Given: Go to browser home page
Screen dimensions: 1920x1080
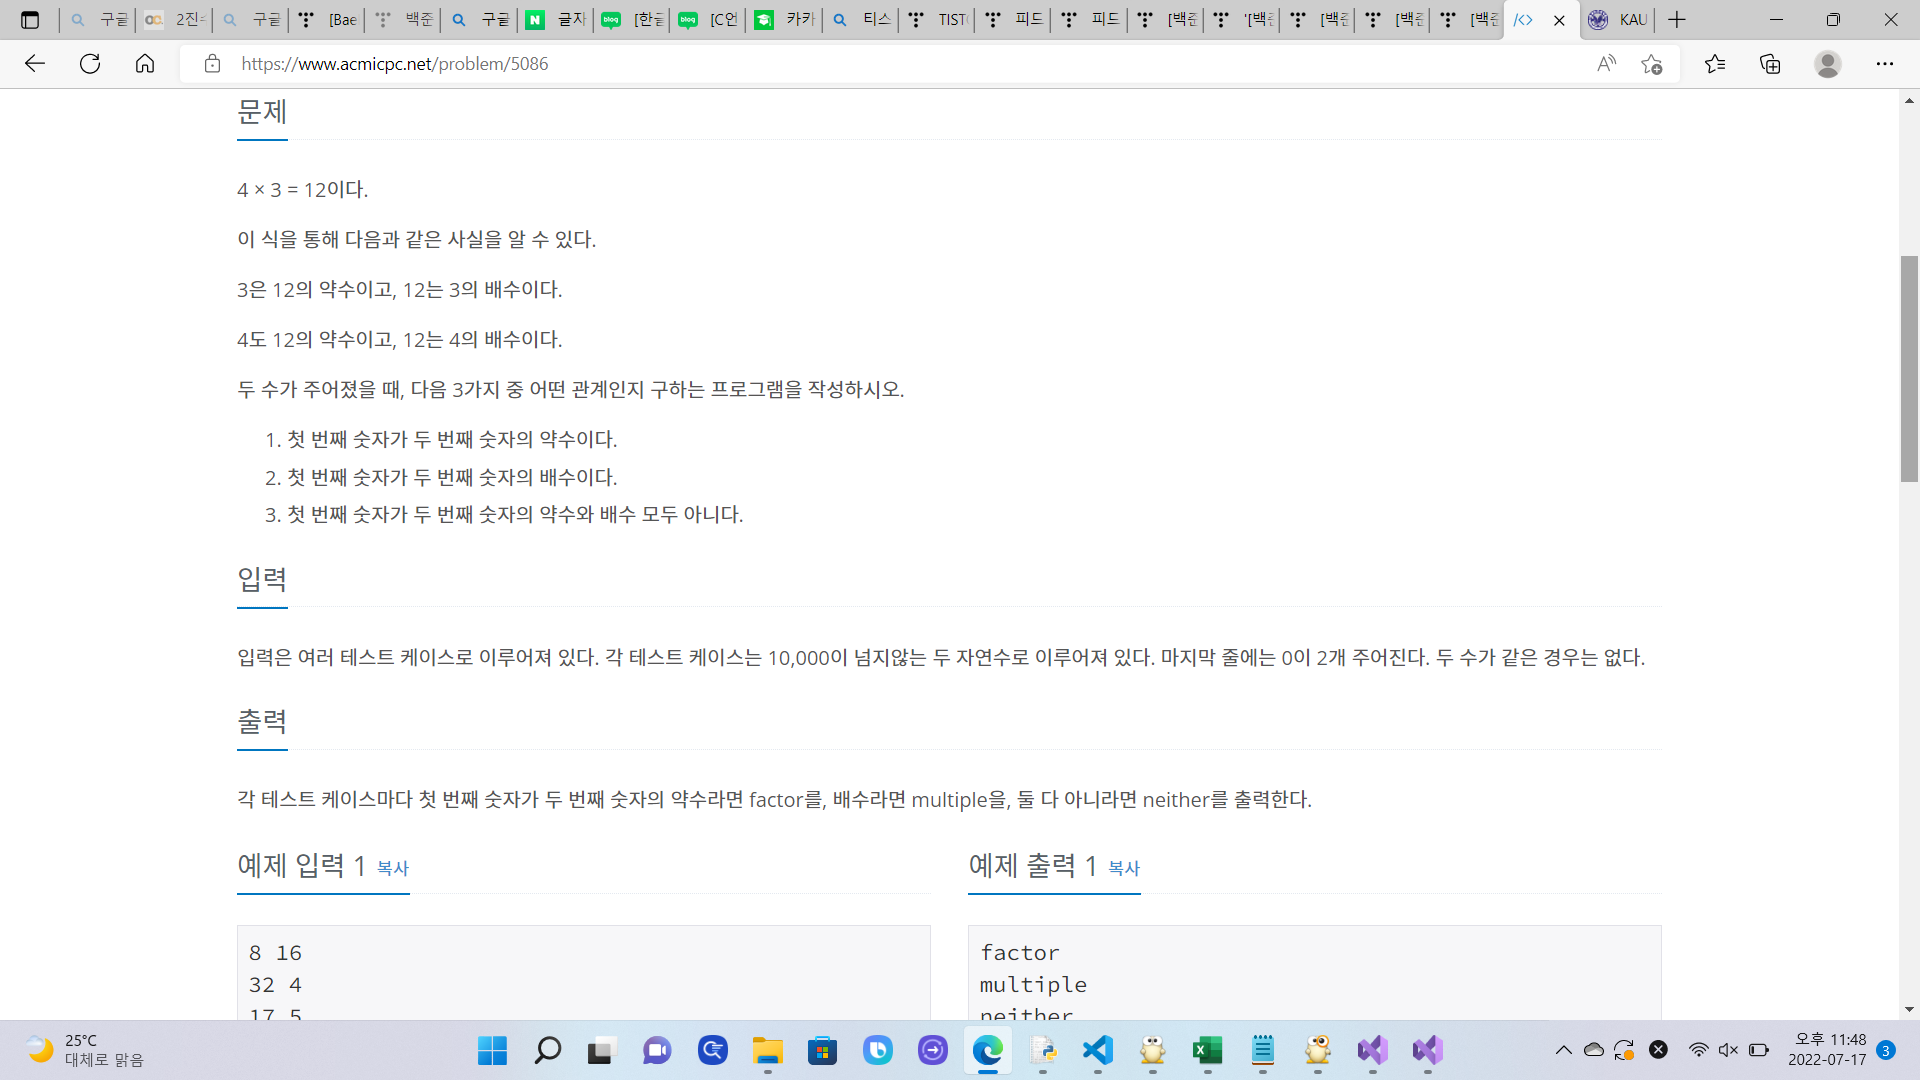Looking at the screenshot, I should coord(145,64).
